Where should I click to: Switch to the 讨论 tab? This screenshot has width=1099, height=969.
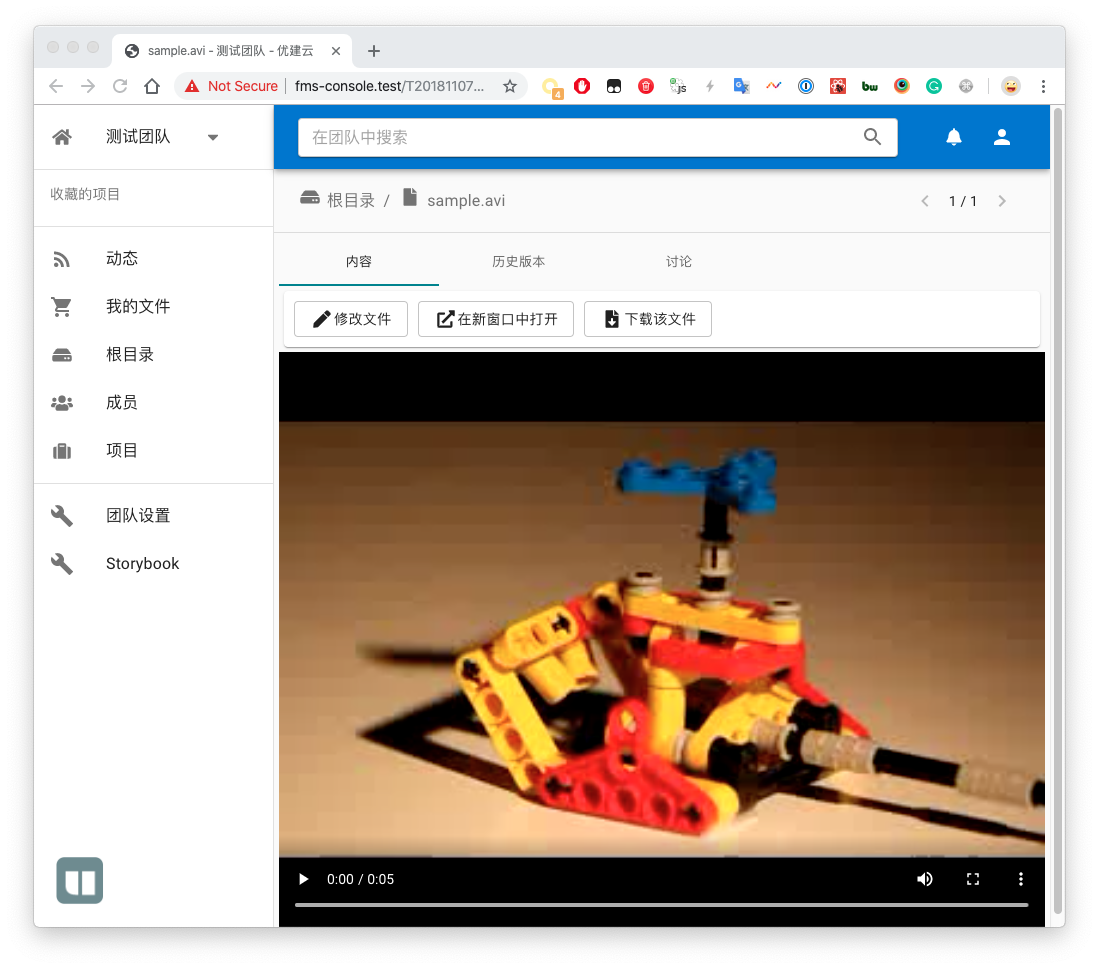[x=678, y=262]
